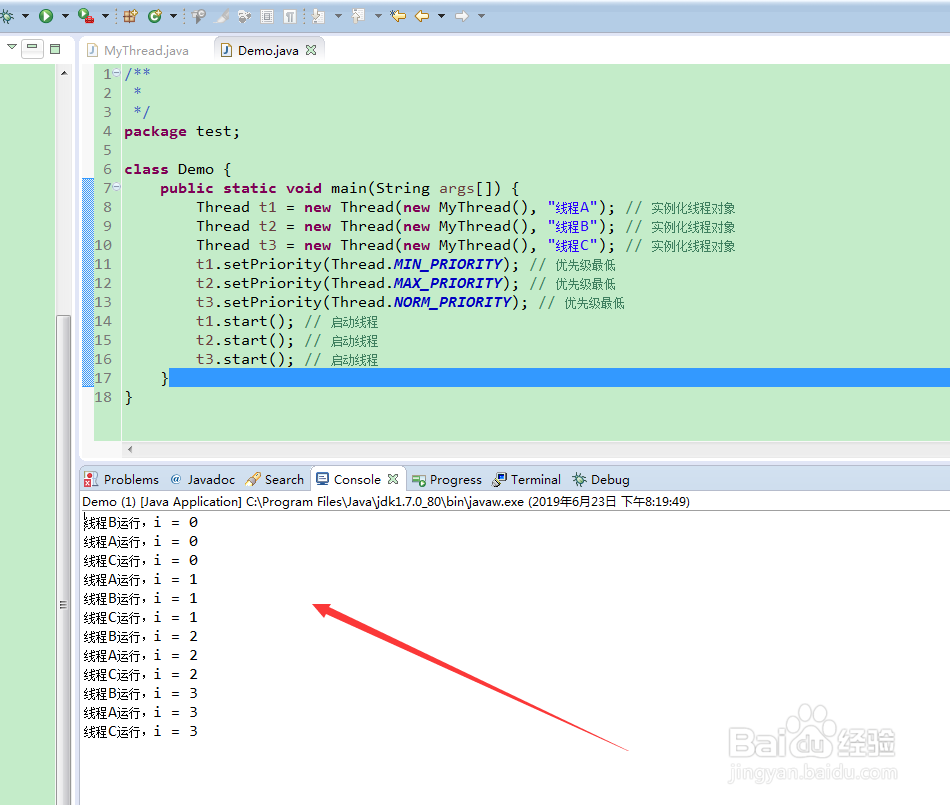Close the Console view tab

[393, 479]
